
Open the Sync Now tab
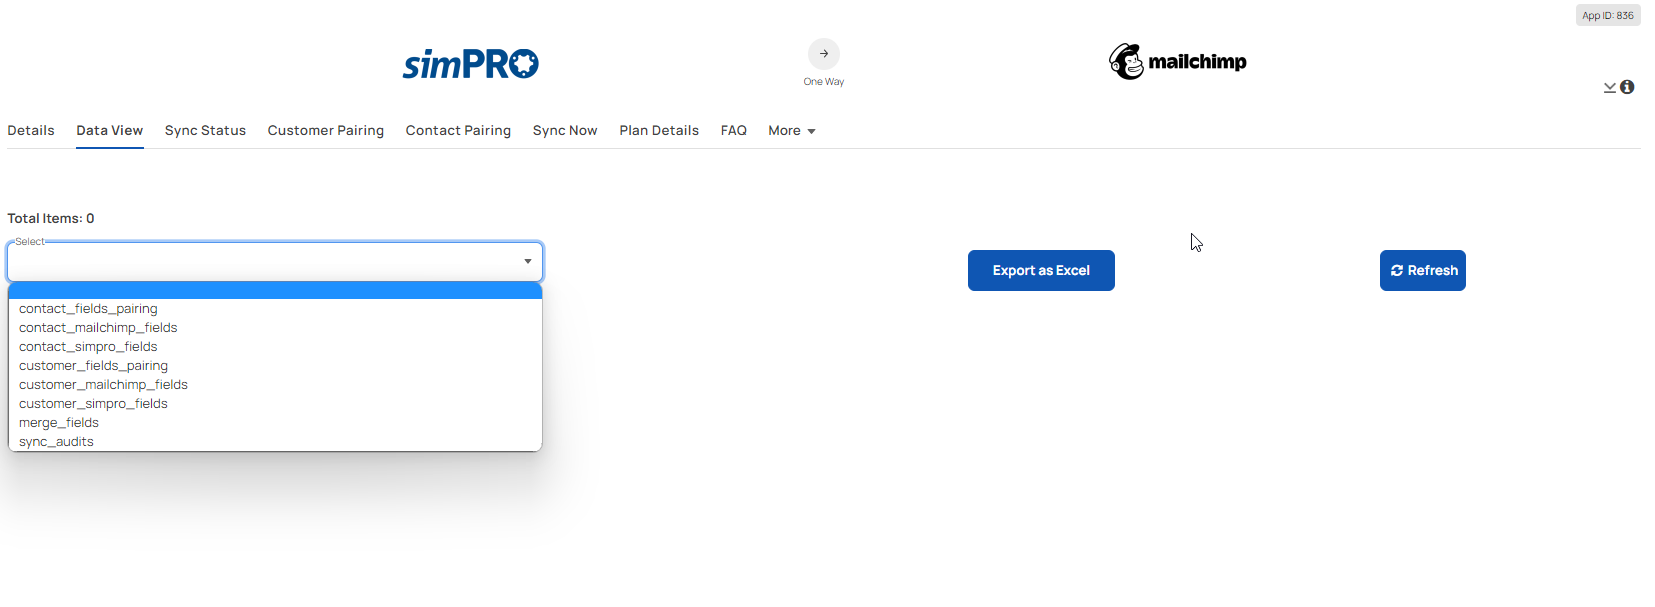pos(565,131)
